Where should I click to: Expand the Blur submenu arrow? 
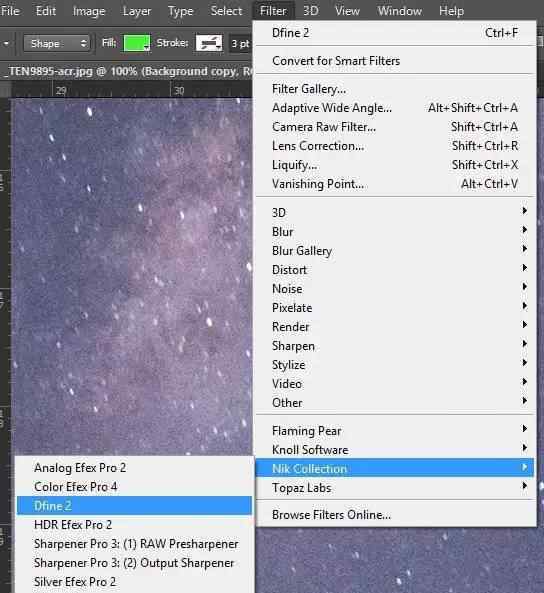[x=524, y=230]
